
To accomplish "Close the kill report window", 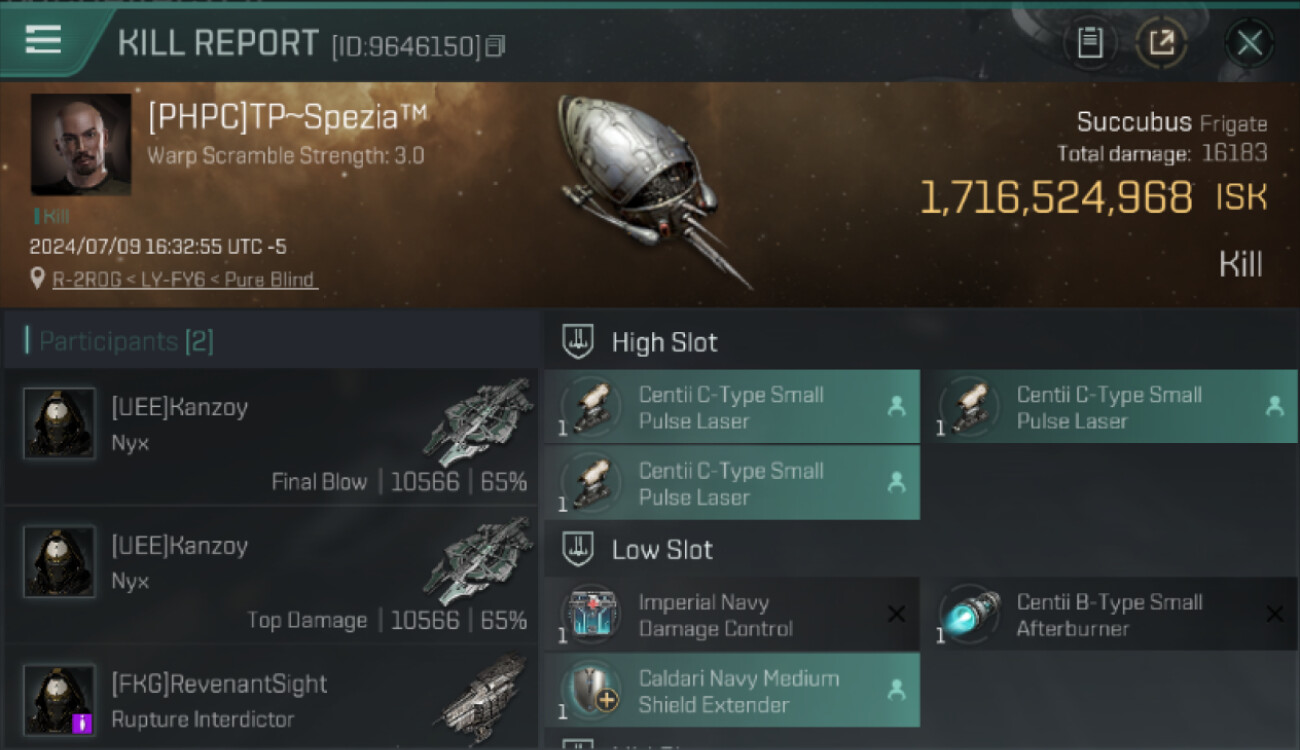I will [1249, 43].
